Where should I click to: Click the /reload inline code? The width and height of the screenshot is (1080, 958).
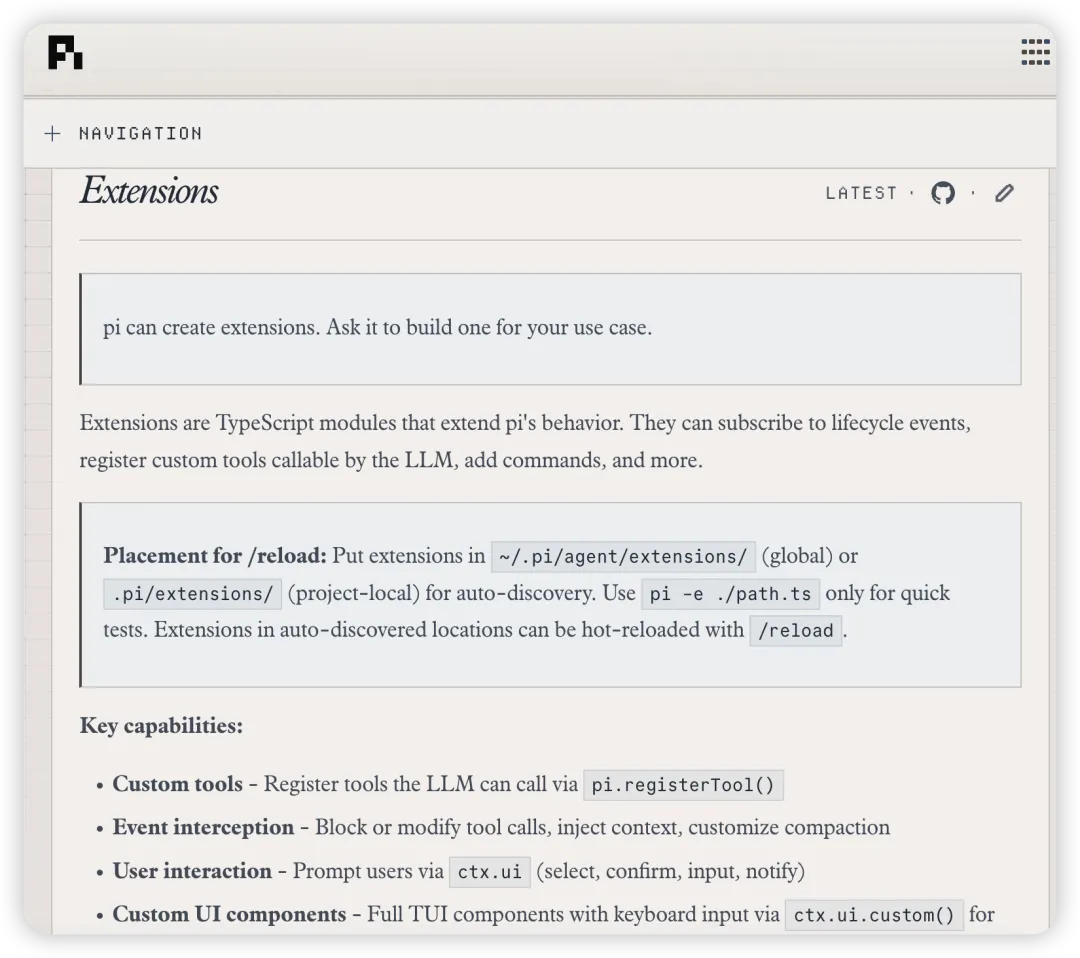coord(796,630)
